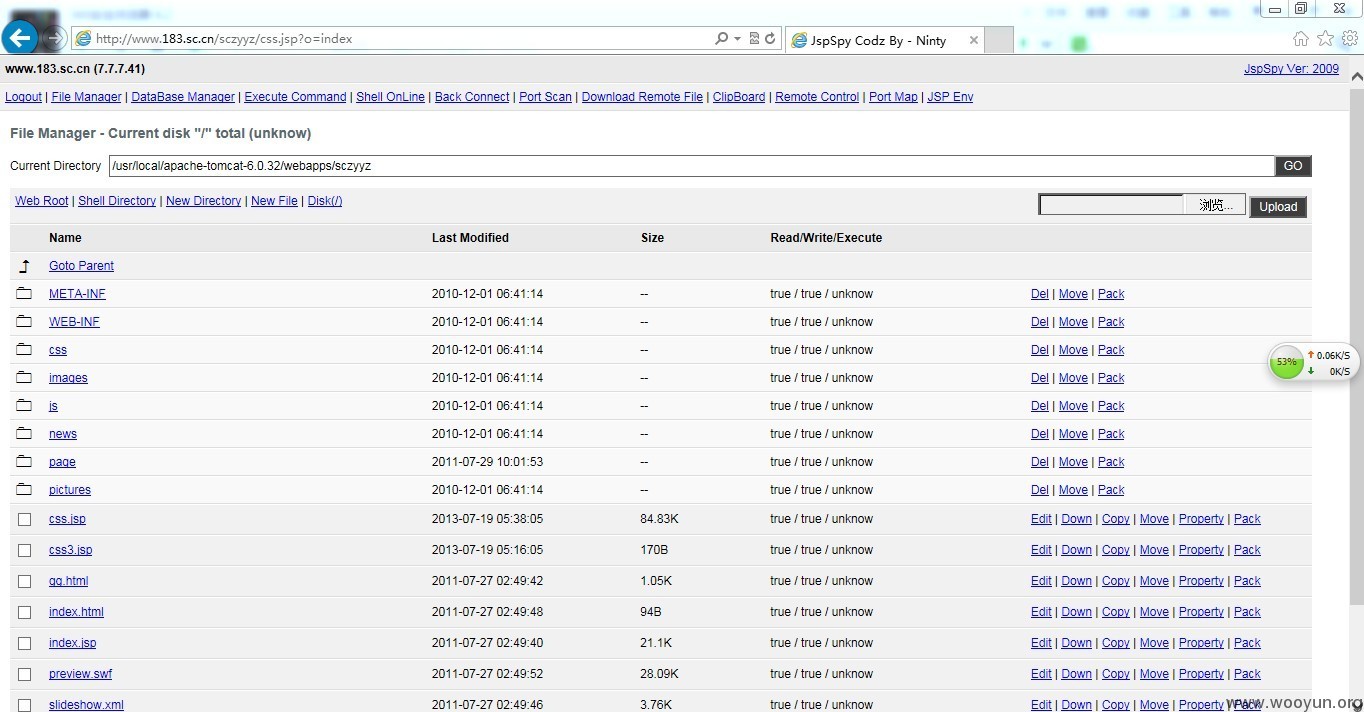Open File Manager in the top menu
The width and height of the screenshot is (1364, 712).
(86, 97)
